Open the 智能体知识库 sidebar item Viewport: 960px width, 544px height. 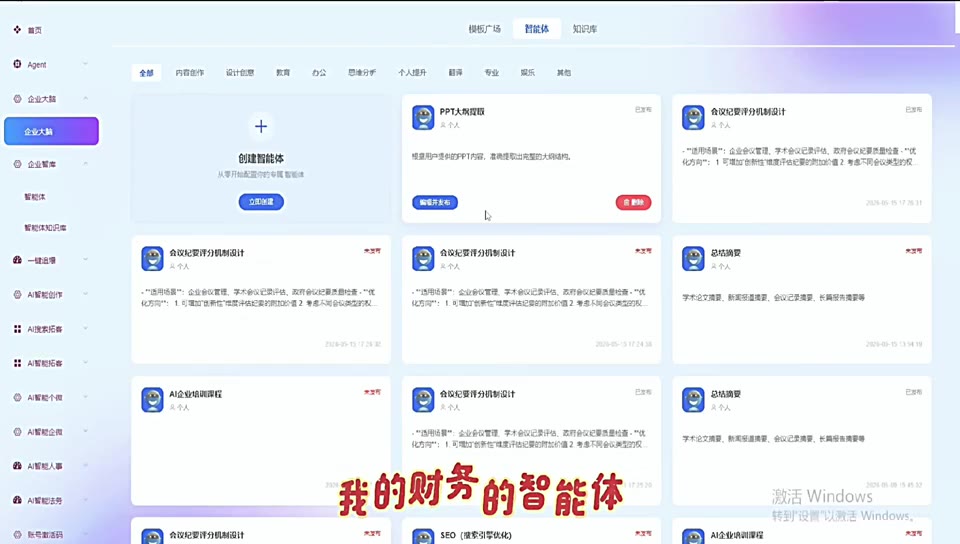[45, 228]
